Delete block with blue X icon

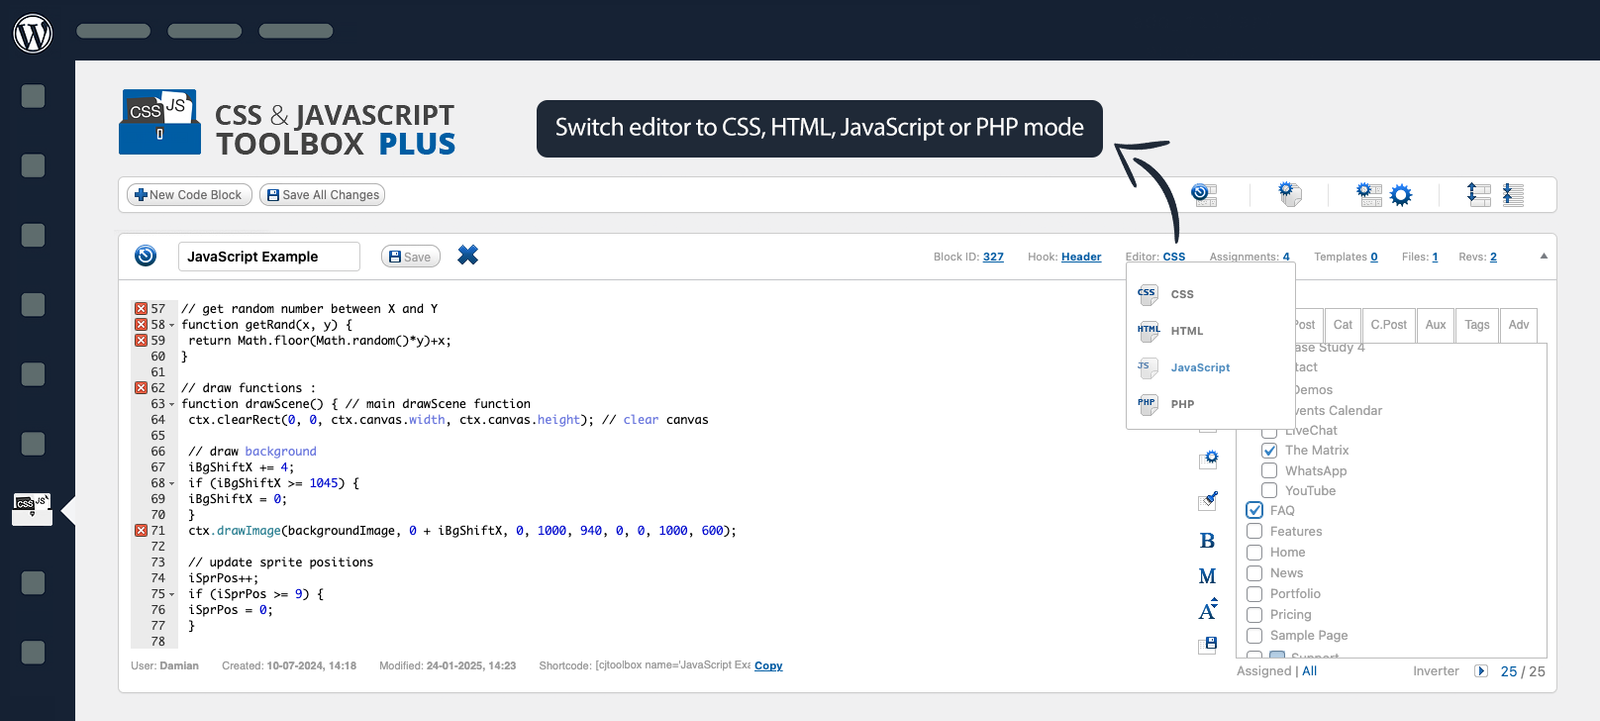point(467,255)
